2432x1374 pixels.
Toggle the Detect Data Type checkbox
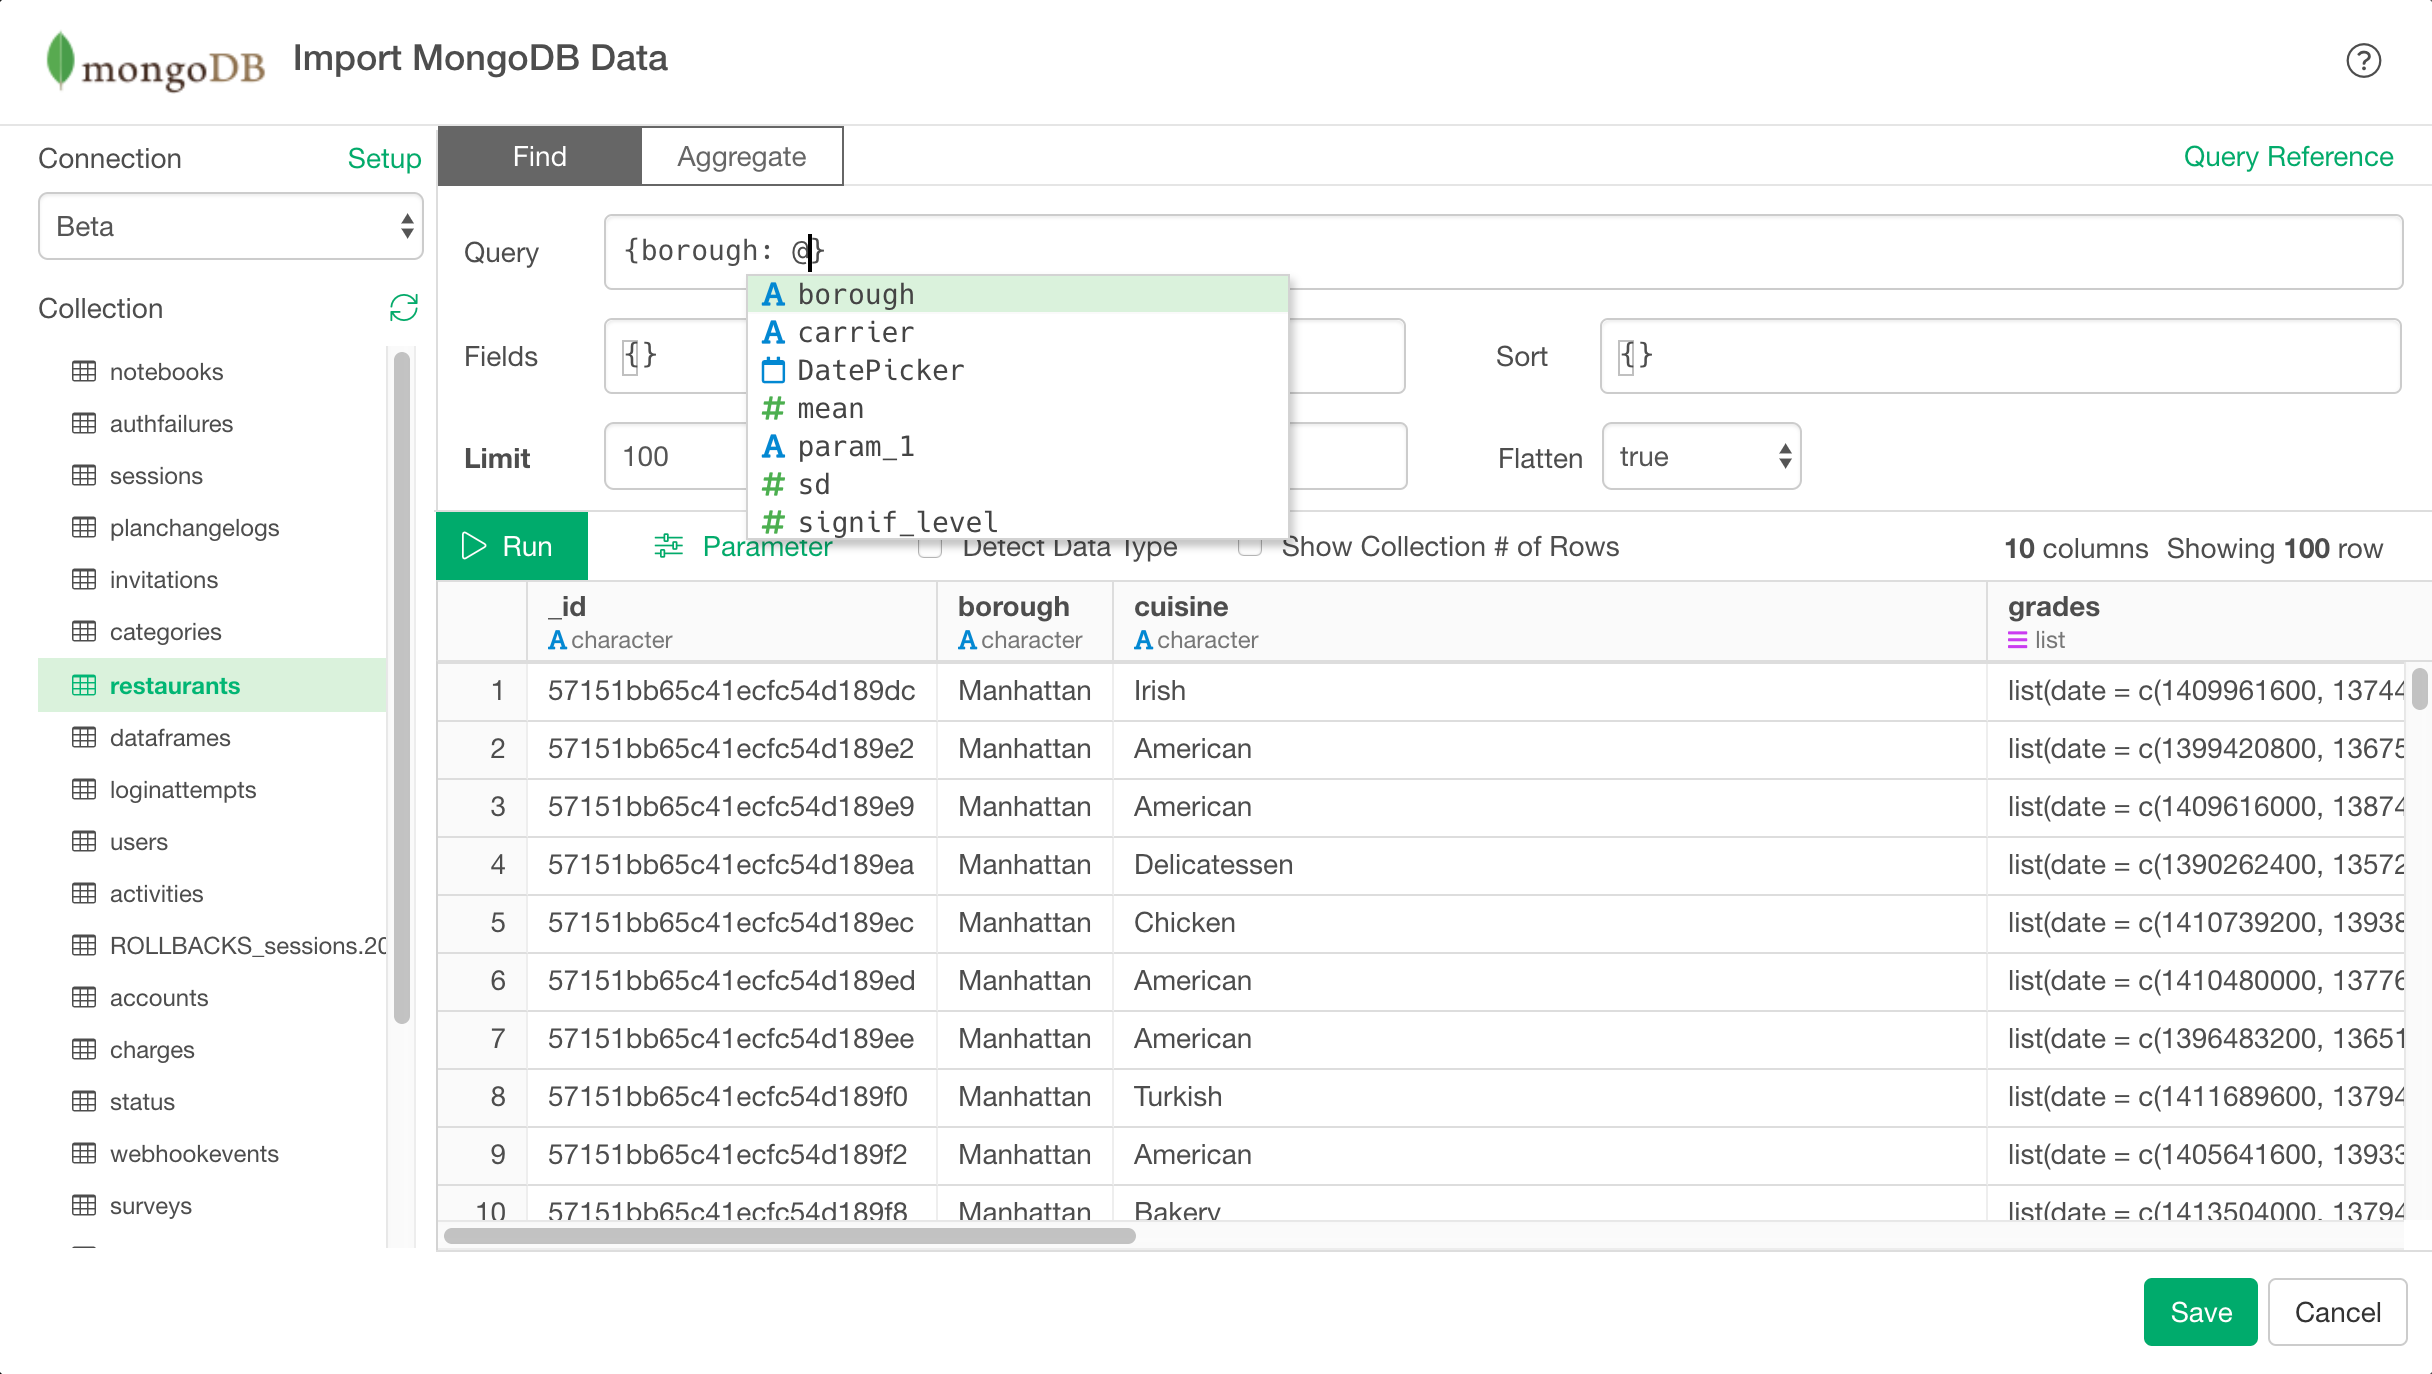(x=930, y=547)
